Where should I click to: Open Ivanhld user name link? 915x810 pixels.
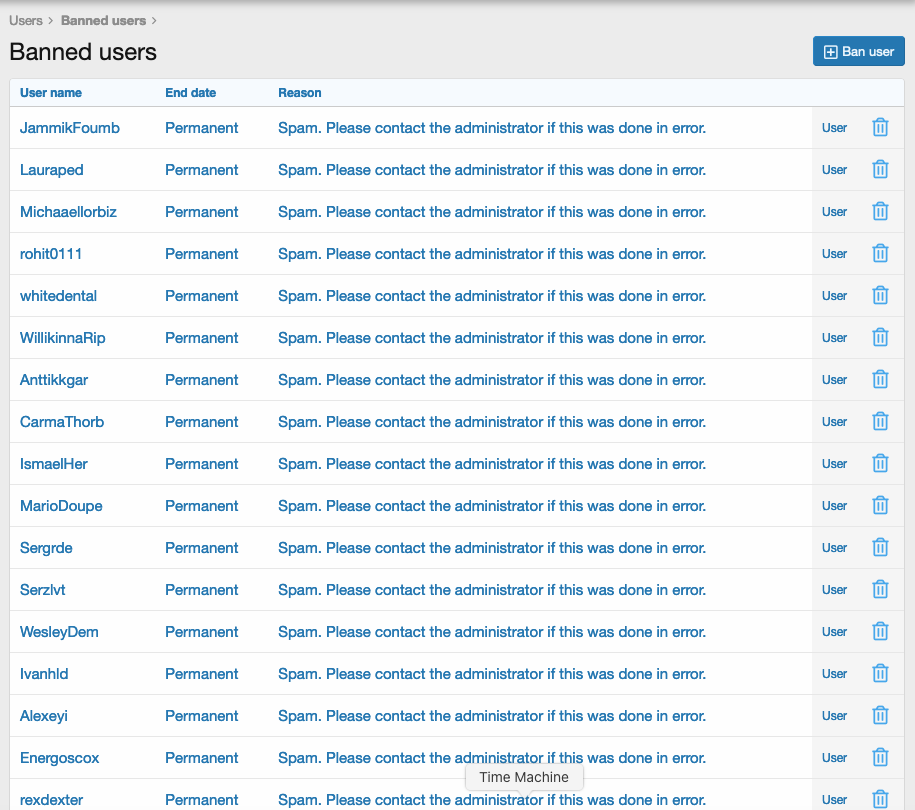point(44,674)
